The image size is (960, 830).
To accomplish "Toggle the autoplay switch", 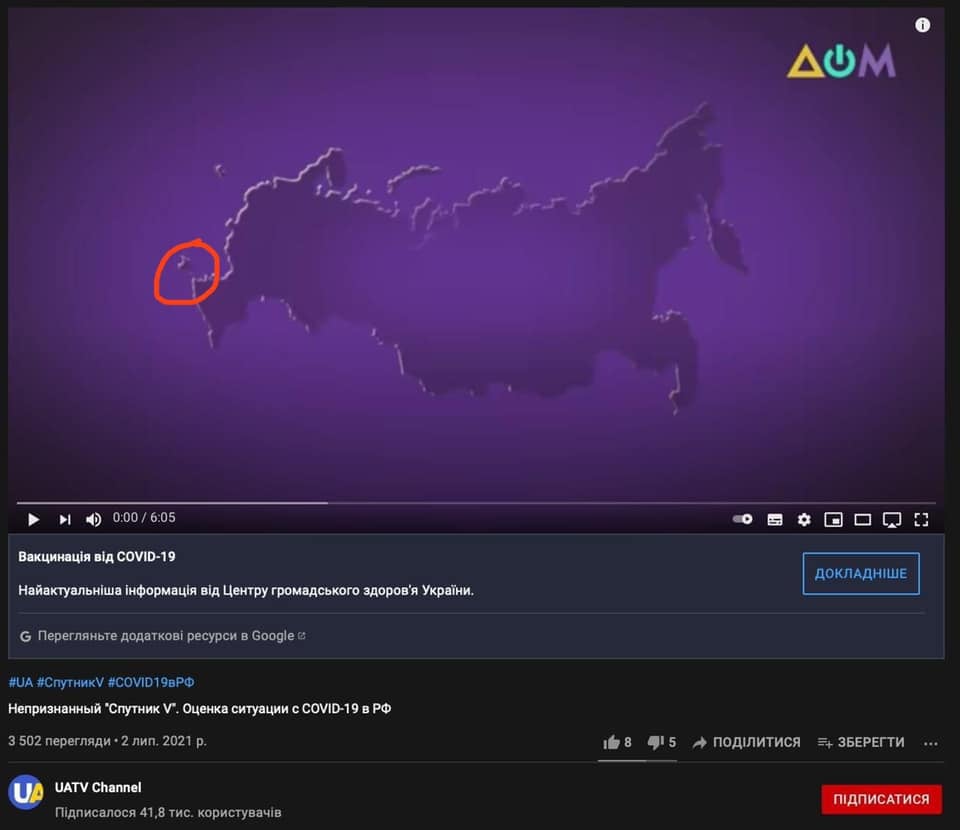I will [x=743, y=519].
